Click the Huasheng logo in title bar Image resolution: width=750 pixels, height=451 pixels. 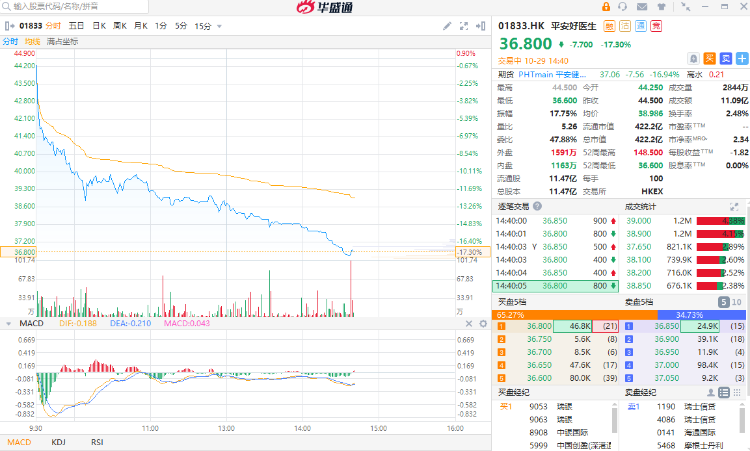point(325,7)
